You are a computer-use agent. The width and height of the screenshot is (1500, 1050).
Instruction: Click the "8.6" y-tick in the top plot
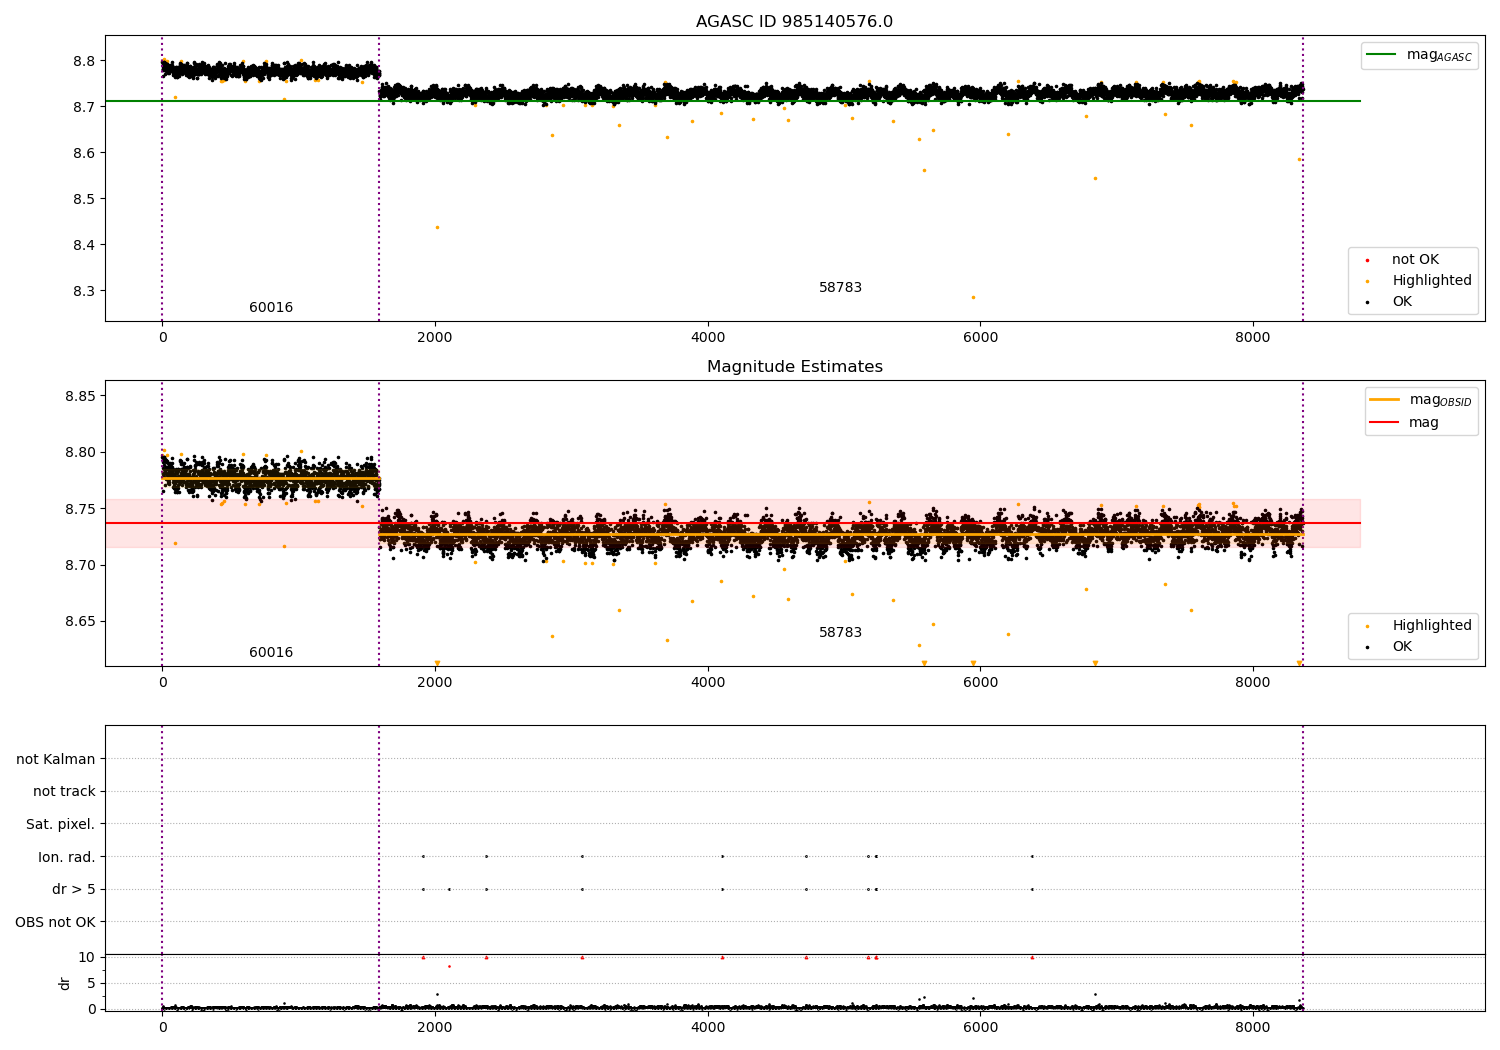[x=84, y=153]
